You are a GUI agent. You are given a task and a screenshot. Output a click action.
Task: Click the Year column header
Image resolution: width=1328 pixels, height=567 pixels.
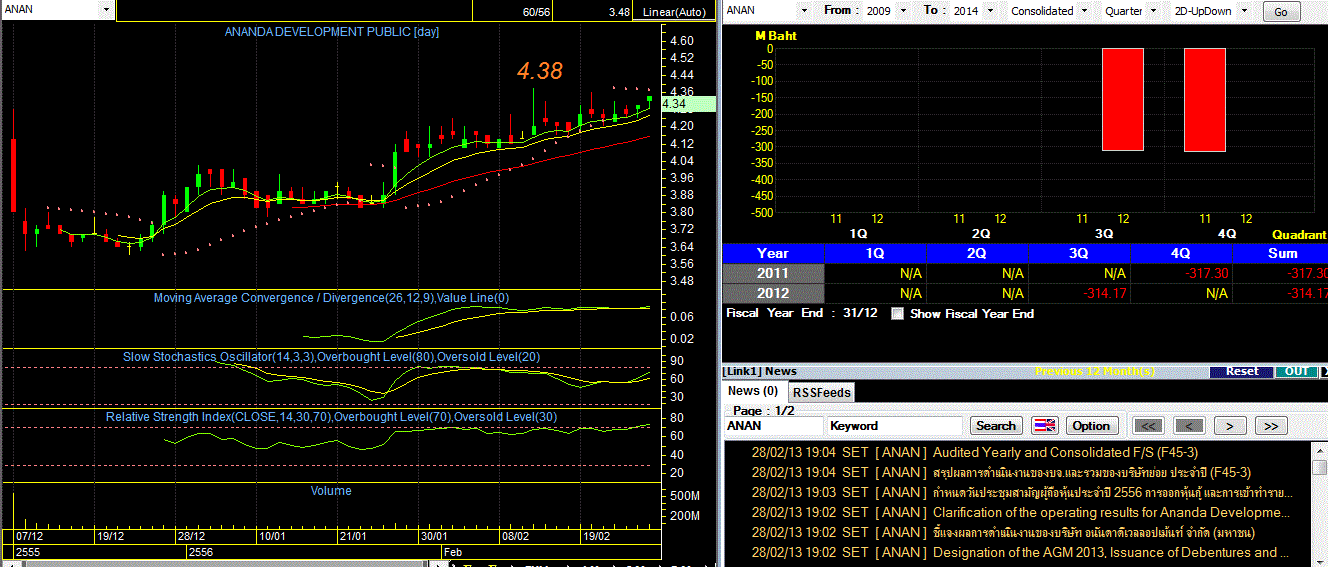pos(773,253)
